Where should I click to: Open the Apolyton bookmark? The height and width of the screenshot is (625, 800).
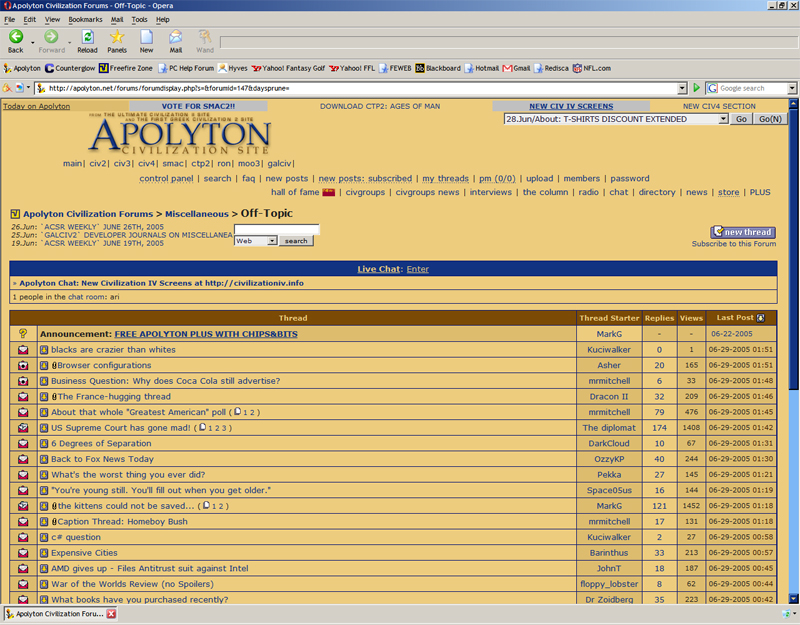coord(22,68)
